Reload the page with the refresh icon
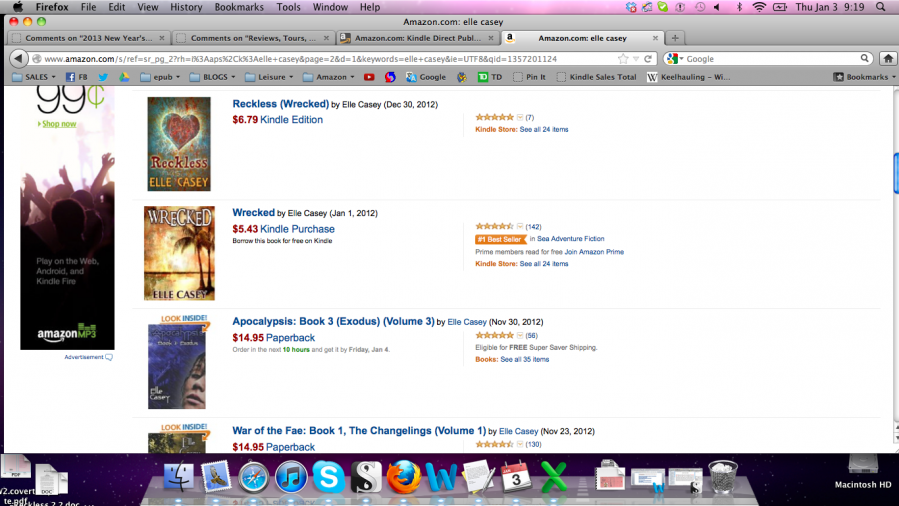This screenshot has width=899, height=506. point(648,58)
